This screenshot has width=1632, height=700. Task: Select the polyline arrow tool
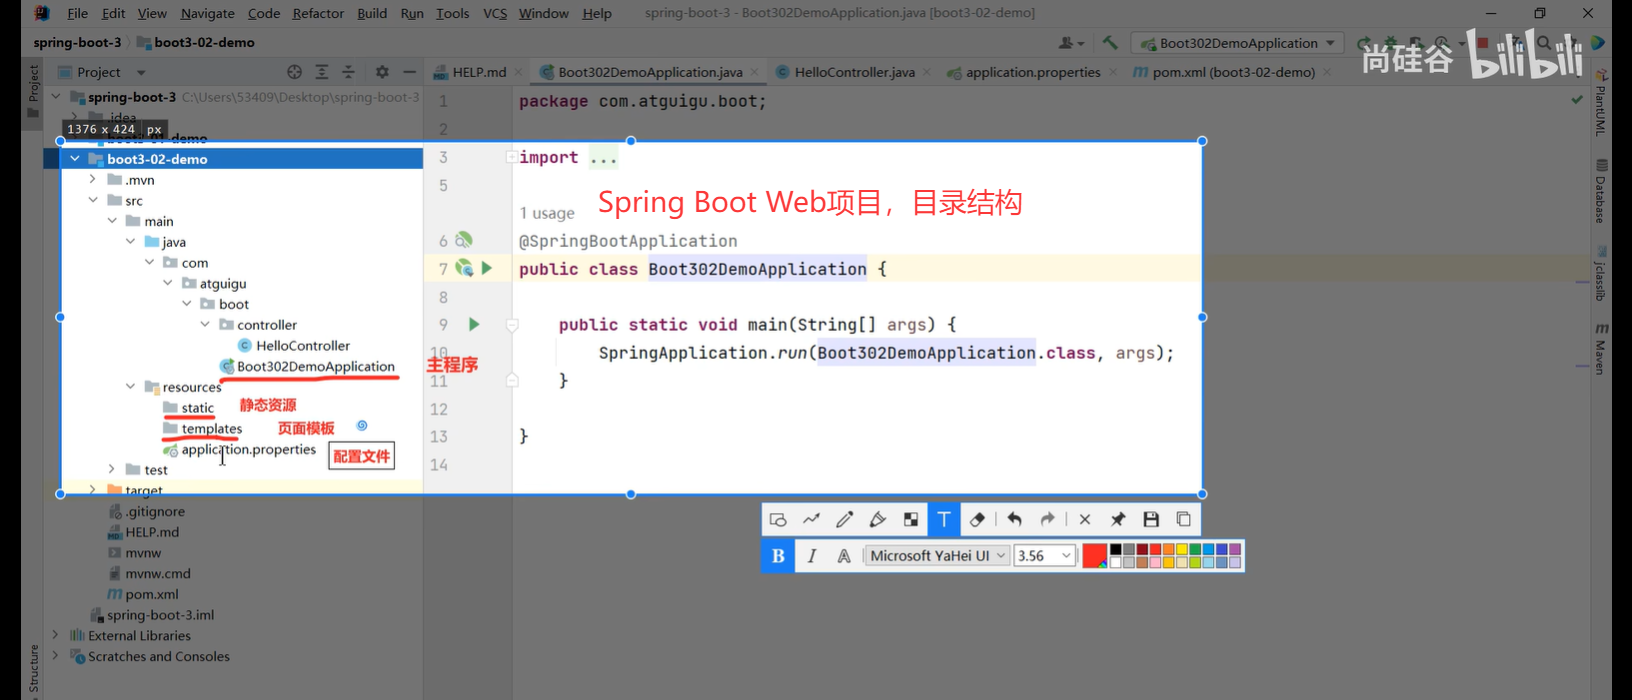tap(811, 519)
